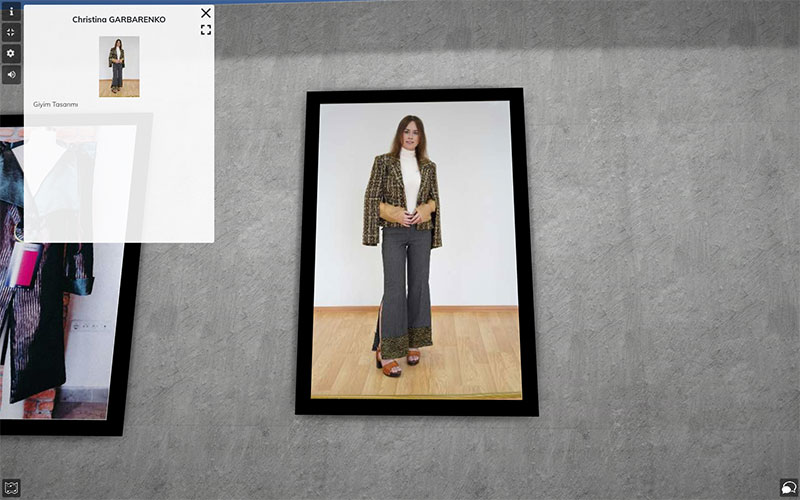Open the info panel icon
The width and height of the screenshot is (800, 500).
pos(11,11)
